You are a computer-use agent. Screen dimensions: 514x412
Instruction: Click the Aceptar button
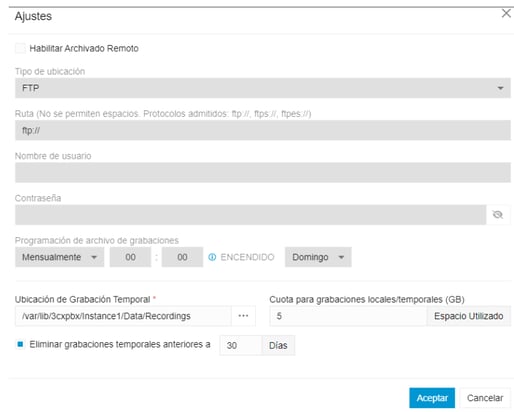[x=432, y=398]
